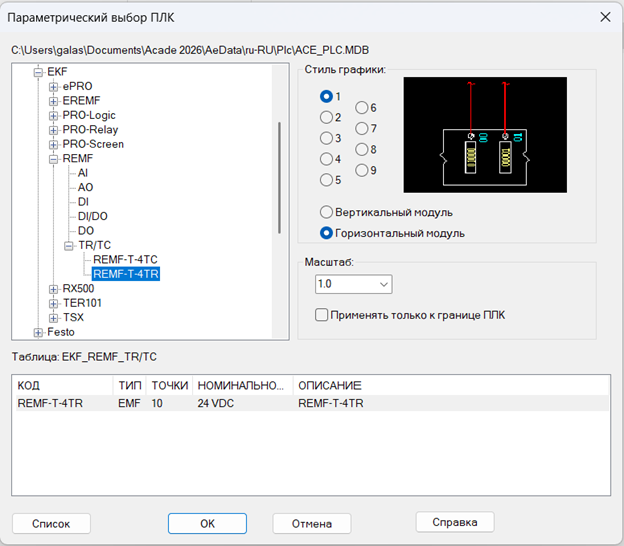Click the Список button
The height and width of the screenshot is (546, 624).
click(51, 524)
